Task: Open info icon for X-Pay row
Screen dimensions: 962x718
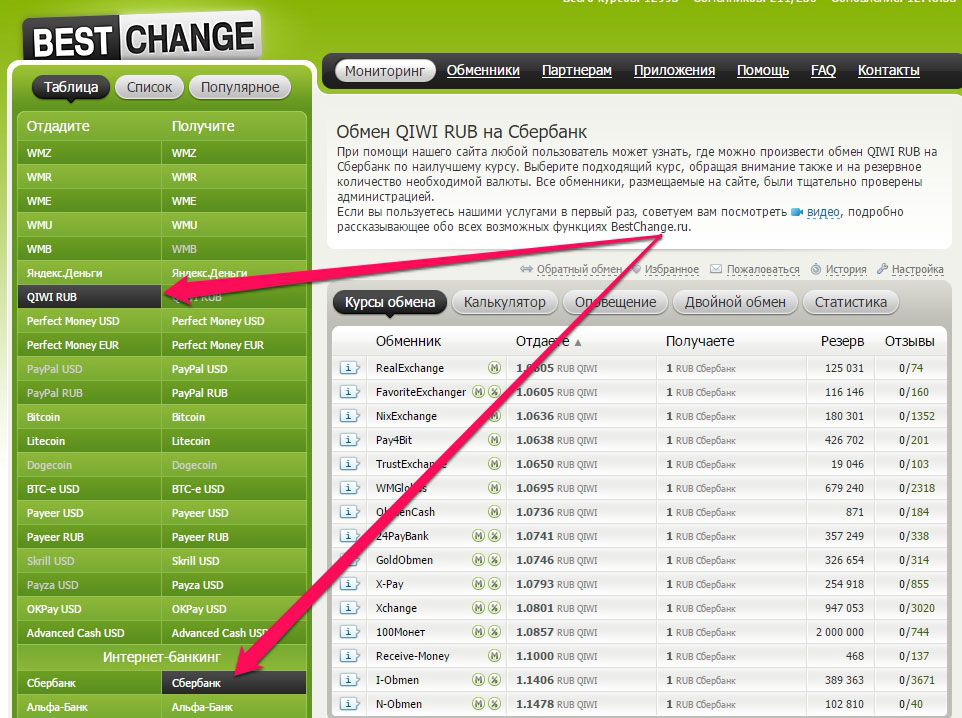Action: click(349, 584)
